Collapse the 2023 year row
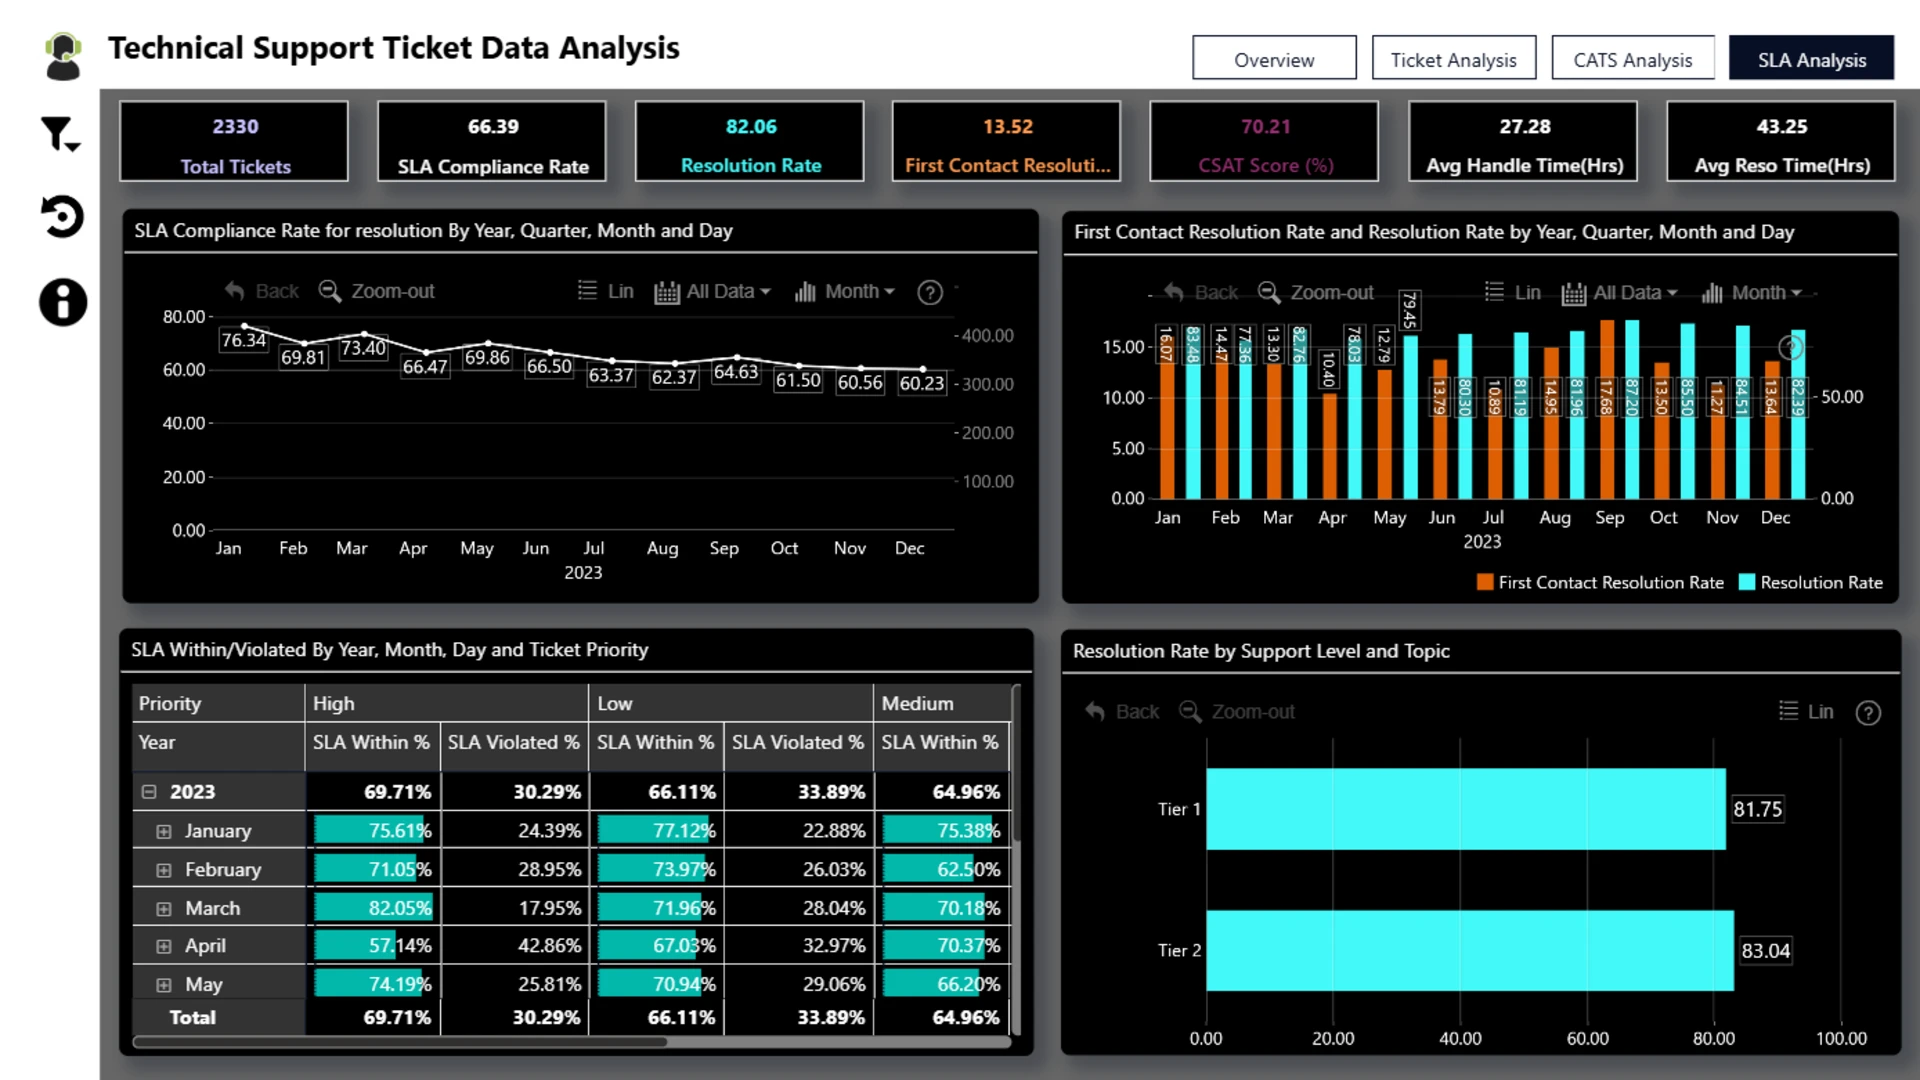1920x1080 pixels. pos(149,791)
